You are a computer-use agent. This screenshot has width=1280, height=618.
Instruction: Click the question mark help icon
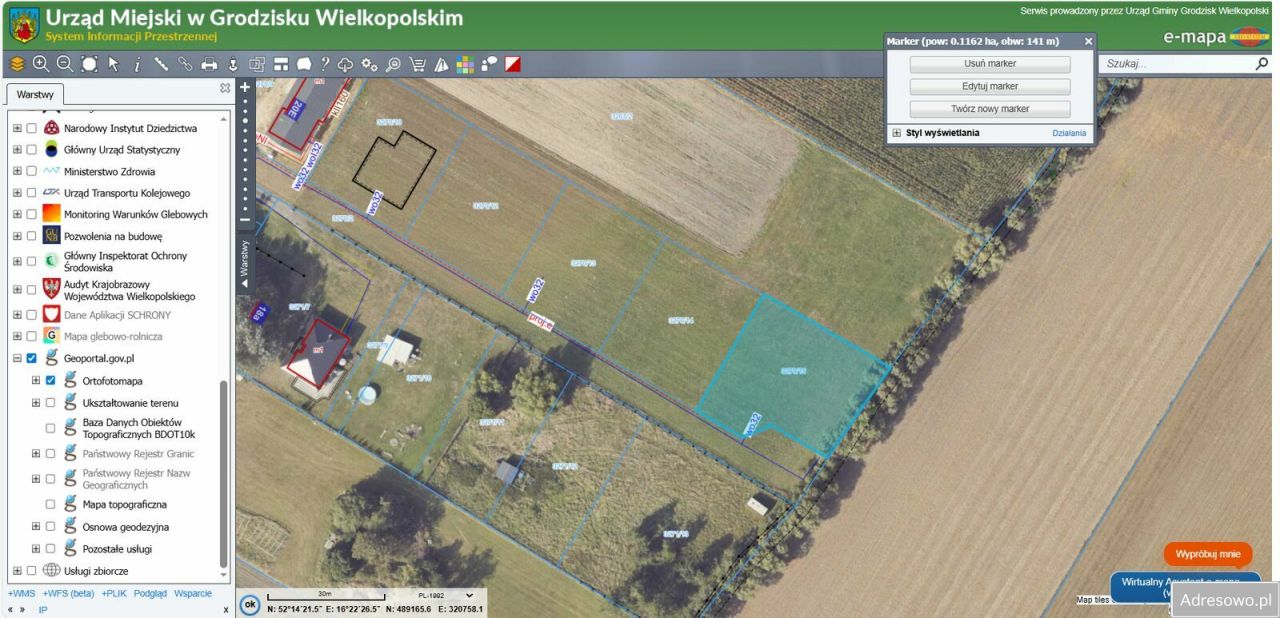coord(325,64)
